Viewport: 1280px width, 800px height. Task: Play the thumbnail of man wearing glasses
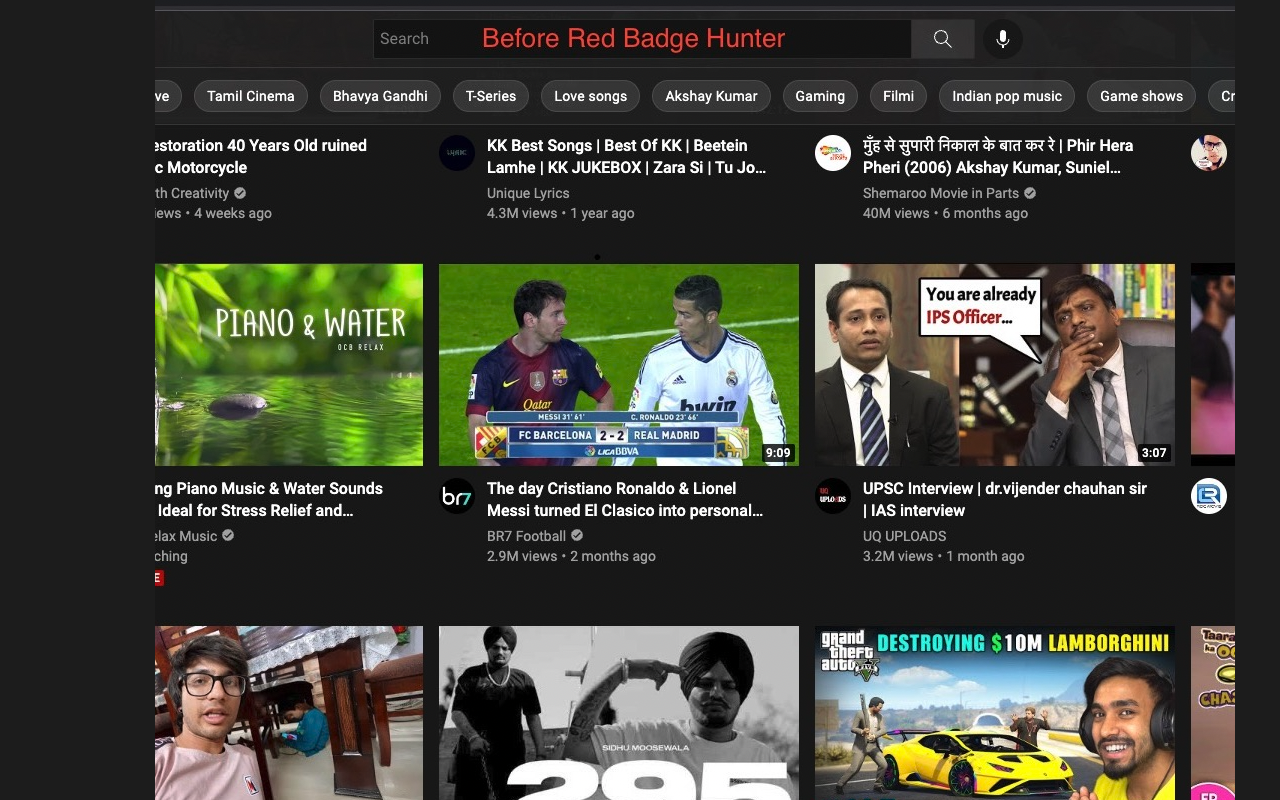(289, 713)
